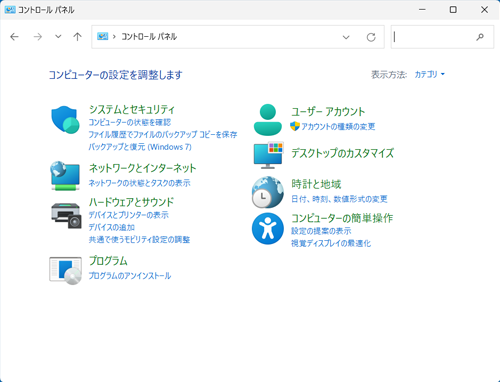500x382 pixels.
Task: Open the Programs disc icon
Action: click(65, 270)
